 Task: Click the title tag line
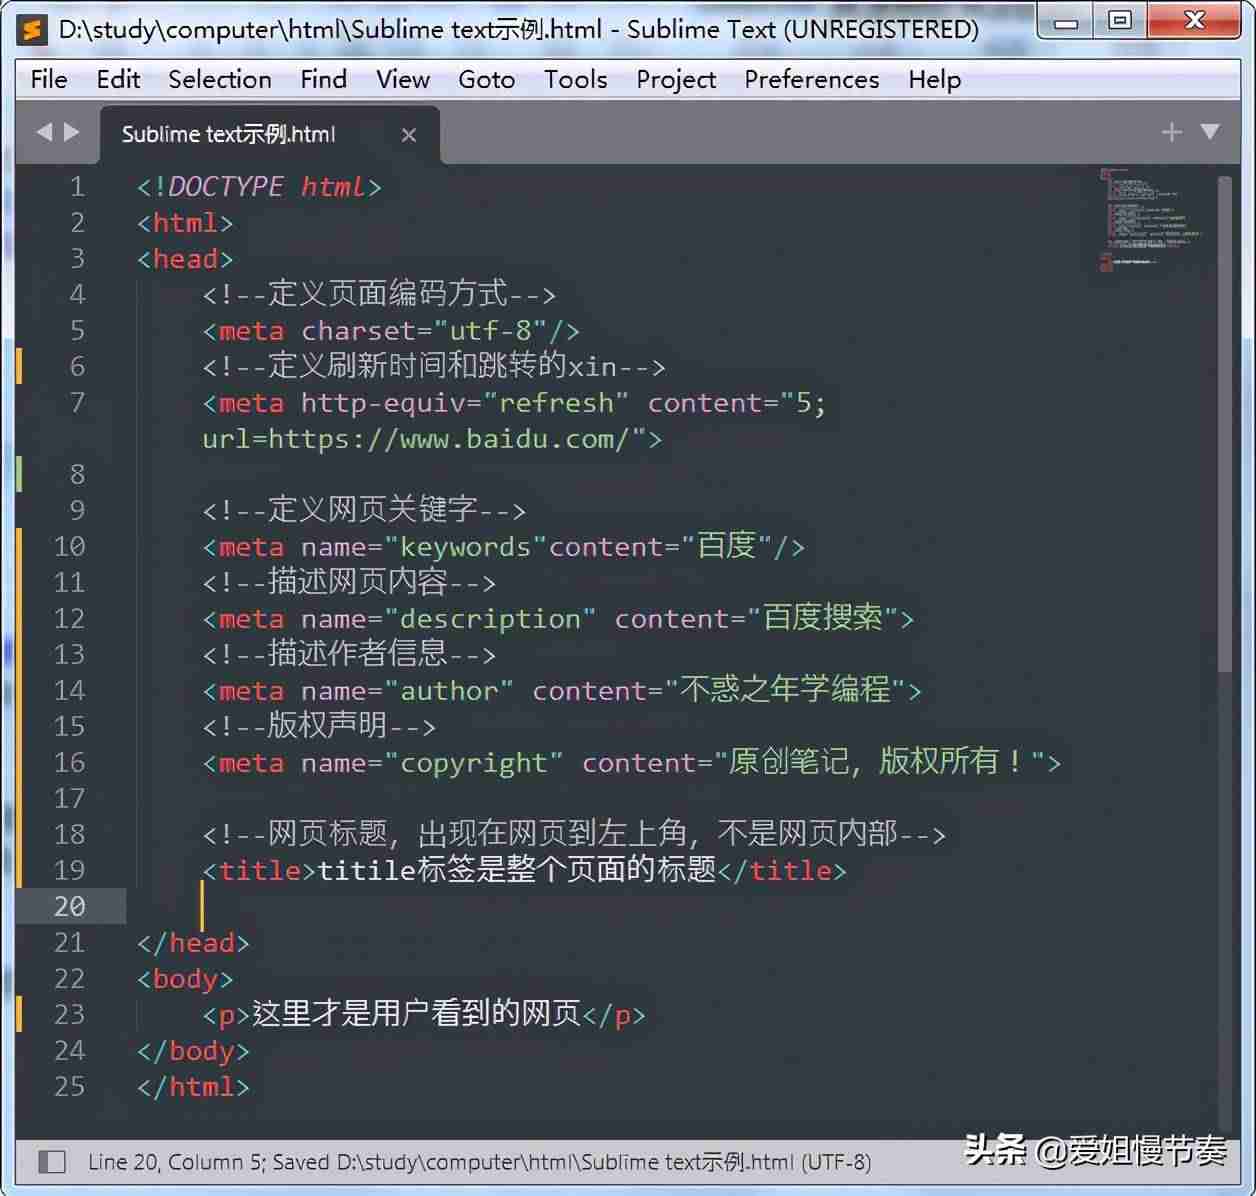[524, 870]
